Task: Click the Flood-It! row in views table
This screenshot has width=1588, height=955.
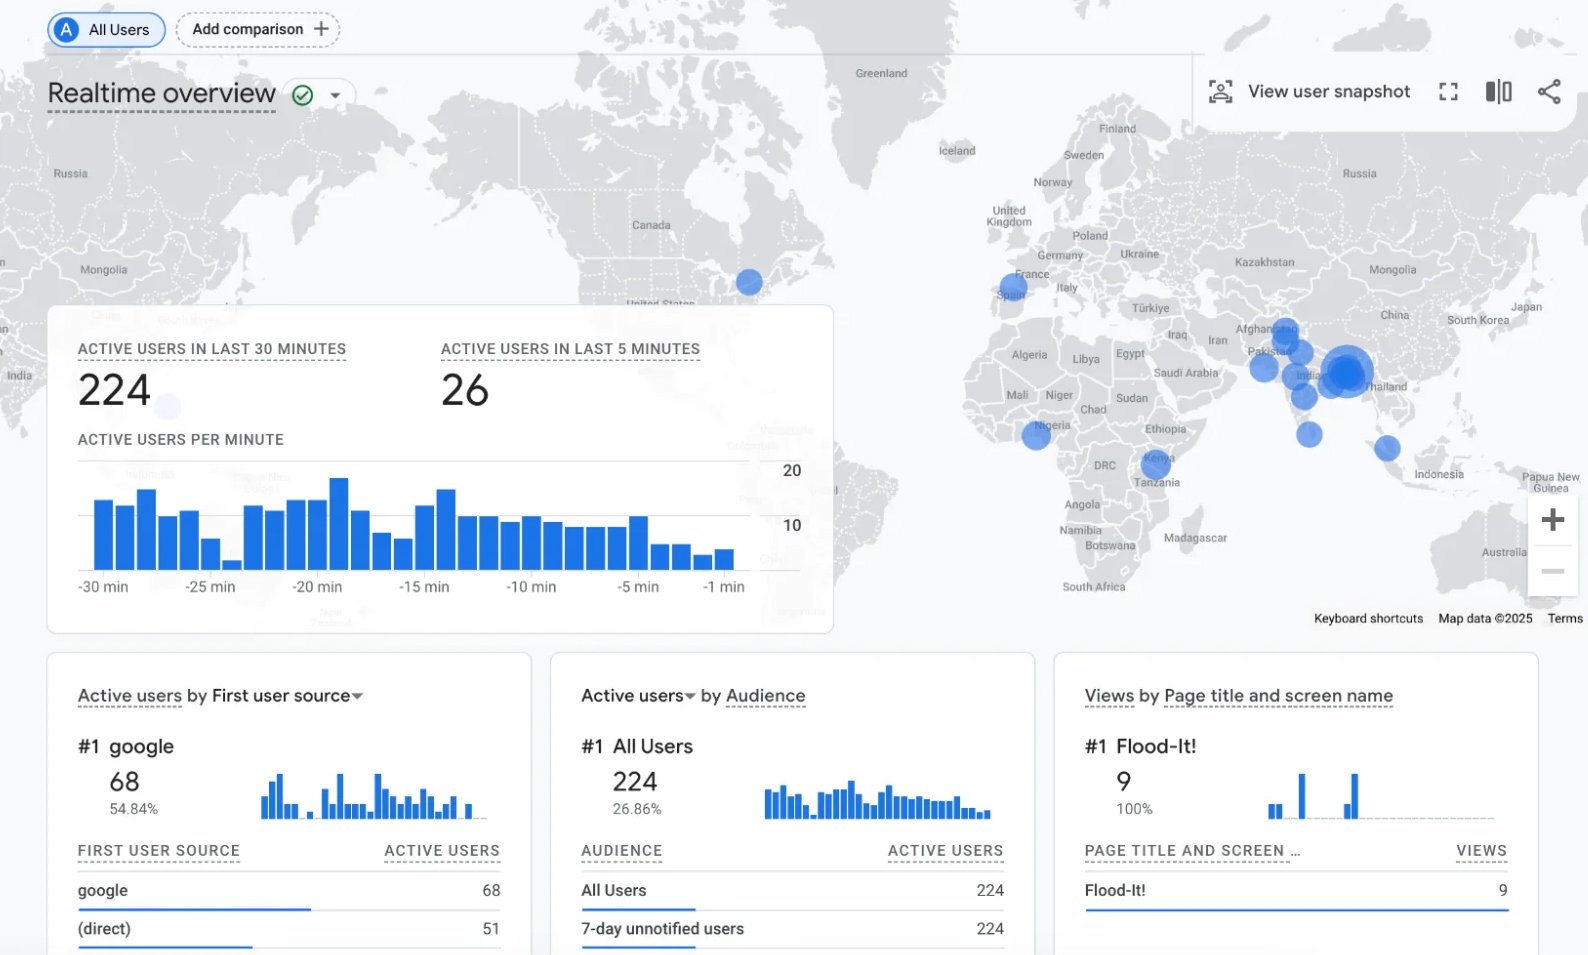Action: tap(1295, 890)
